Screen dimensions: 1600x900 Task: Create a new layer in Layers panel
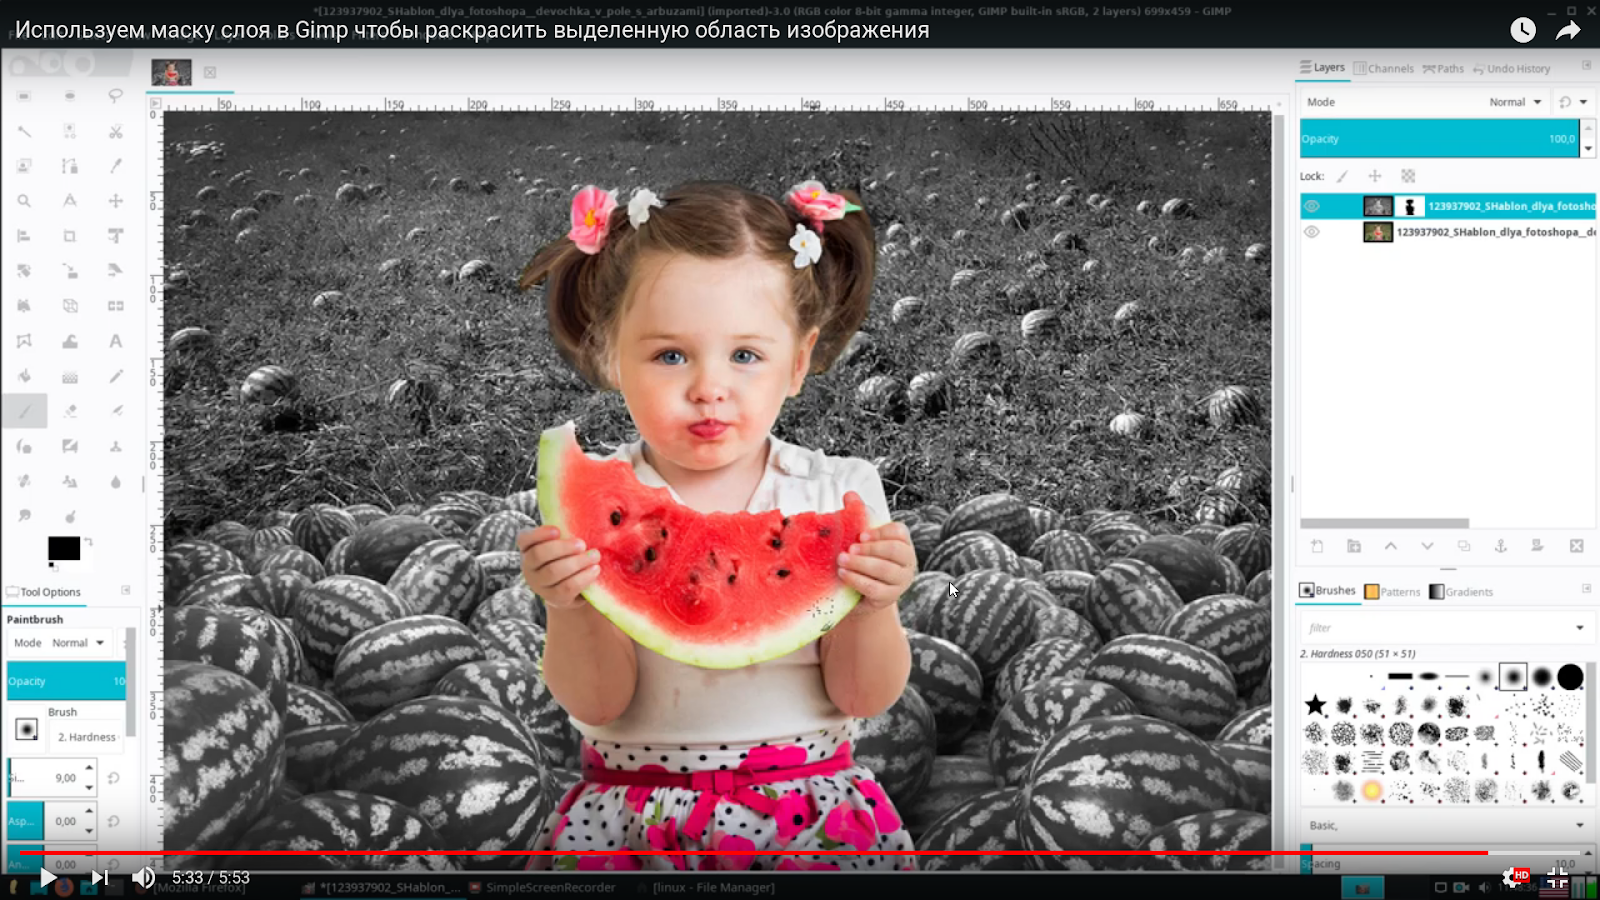coord(1317,546)
